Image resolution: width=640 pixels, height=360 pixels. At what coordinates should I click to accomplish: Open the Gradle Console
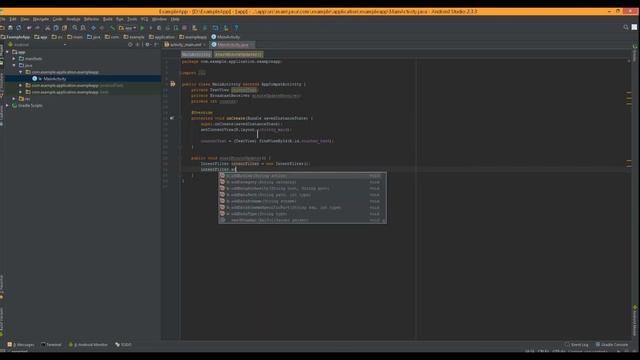(611, 344)
